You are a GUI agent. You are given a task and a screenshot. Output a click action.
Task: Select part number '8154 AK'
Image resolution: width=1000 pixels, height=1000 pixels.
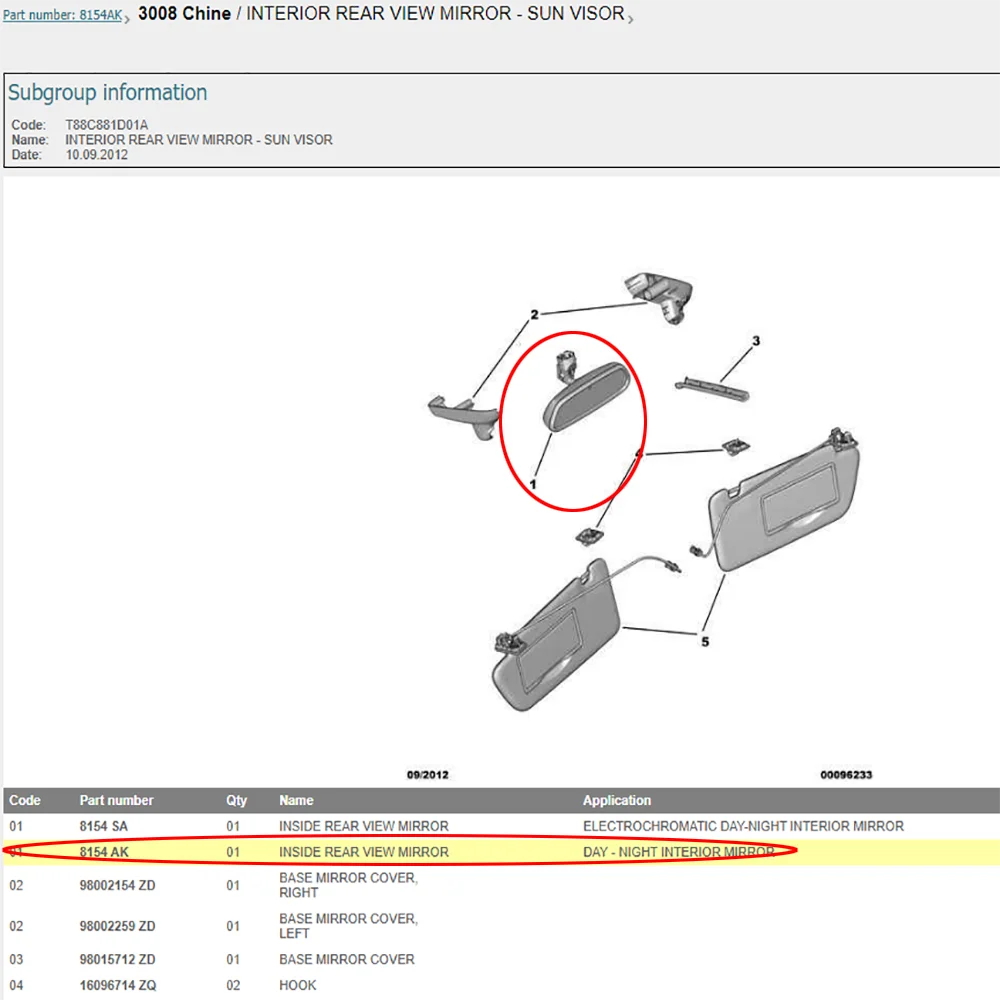104,852
